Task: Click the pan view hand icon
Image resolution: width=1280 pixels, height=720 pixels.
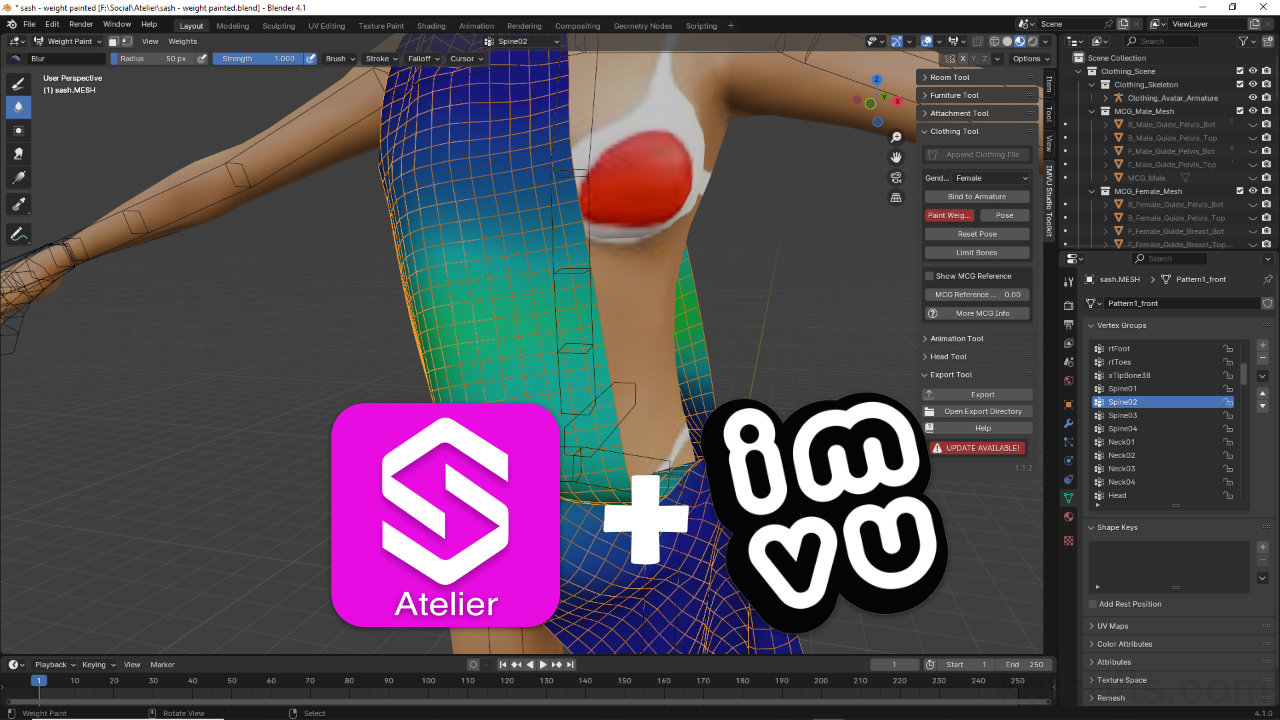Action: point(896,157)
